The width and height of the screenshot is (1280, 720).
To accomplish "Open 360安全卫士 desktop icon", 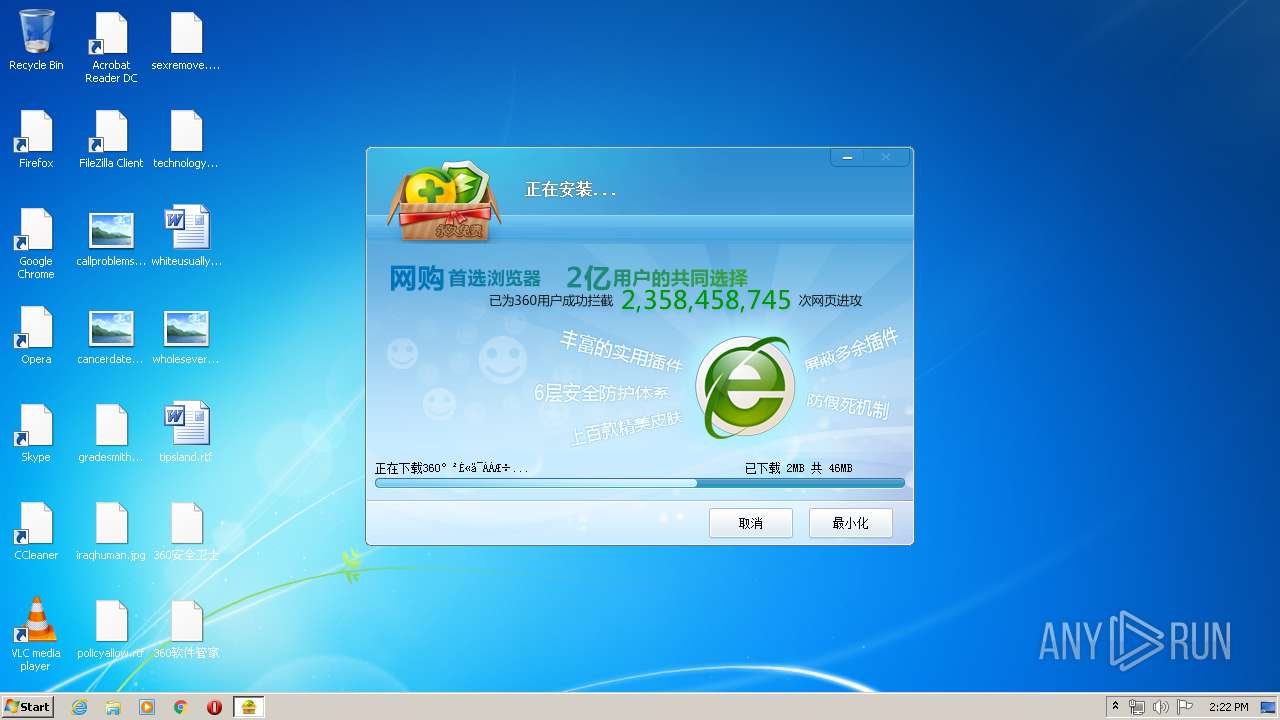I will (186, 530).
